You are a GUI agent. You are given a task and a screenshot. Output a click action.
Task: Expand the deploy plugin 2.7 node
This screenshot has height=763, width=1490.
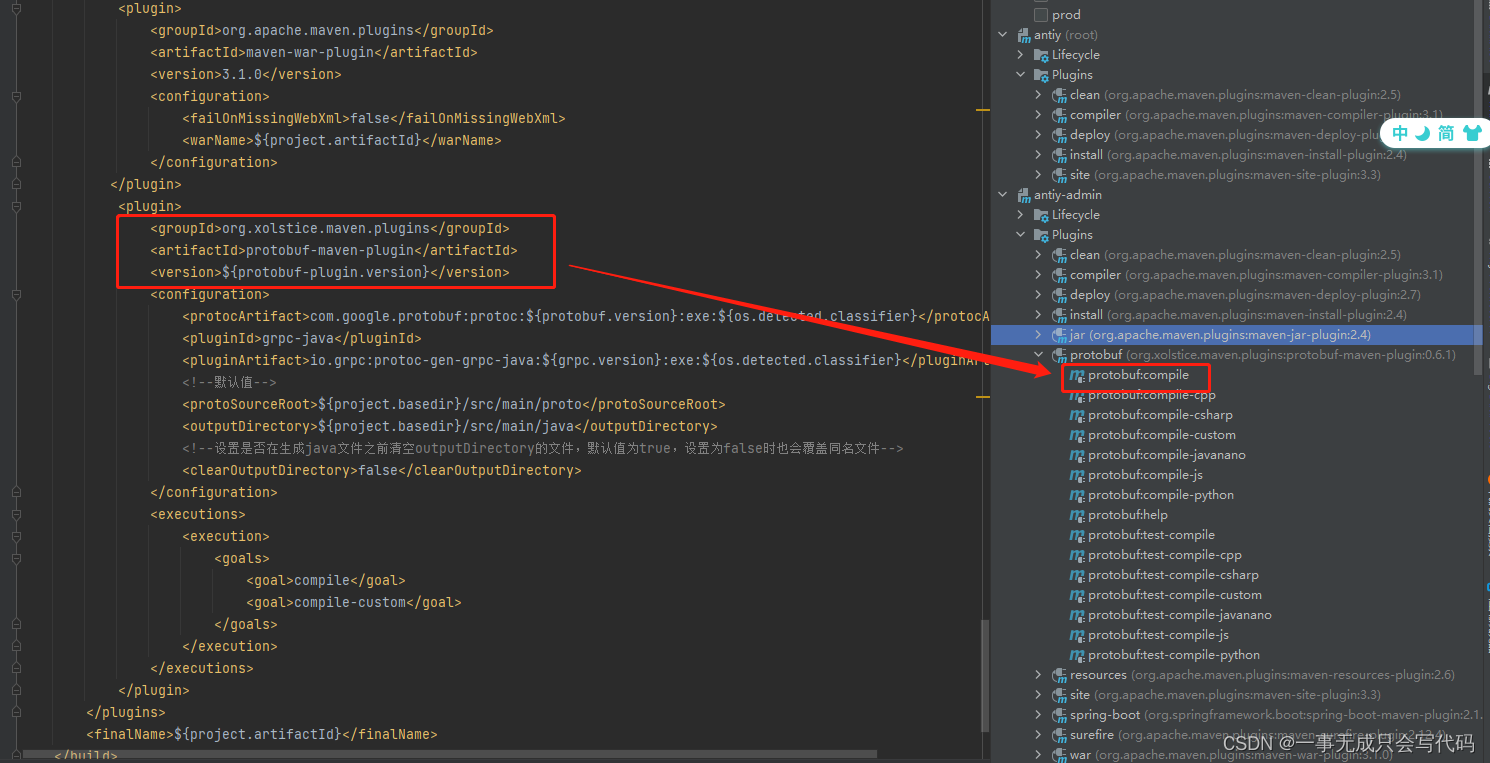click(1039, 295)
